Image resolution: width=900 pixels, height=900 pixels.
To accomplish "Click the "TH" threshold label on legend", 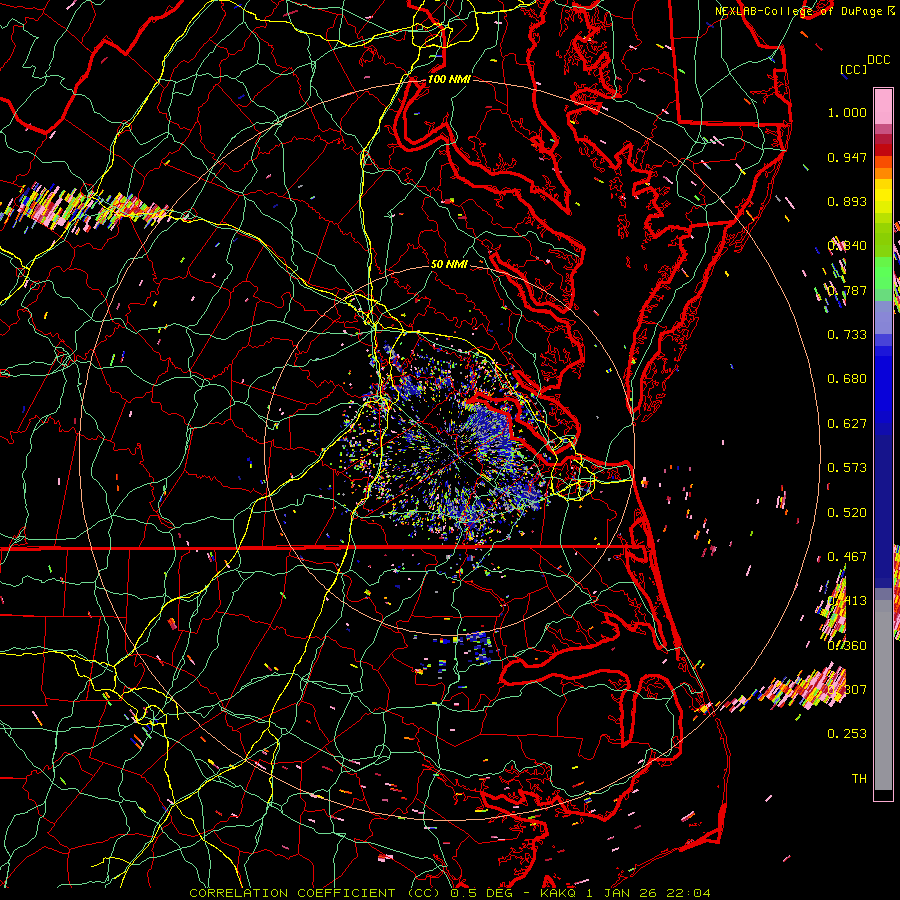I will pos(859,779).
